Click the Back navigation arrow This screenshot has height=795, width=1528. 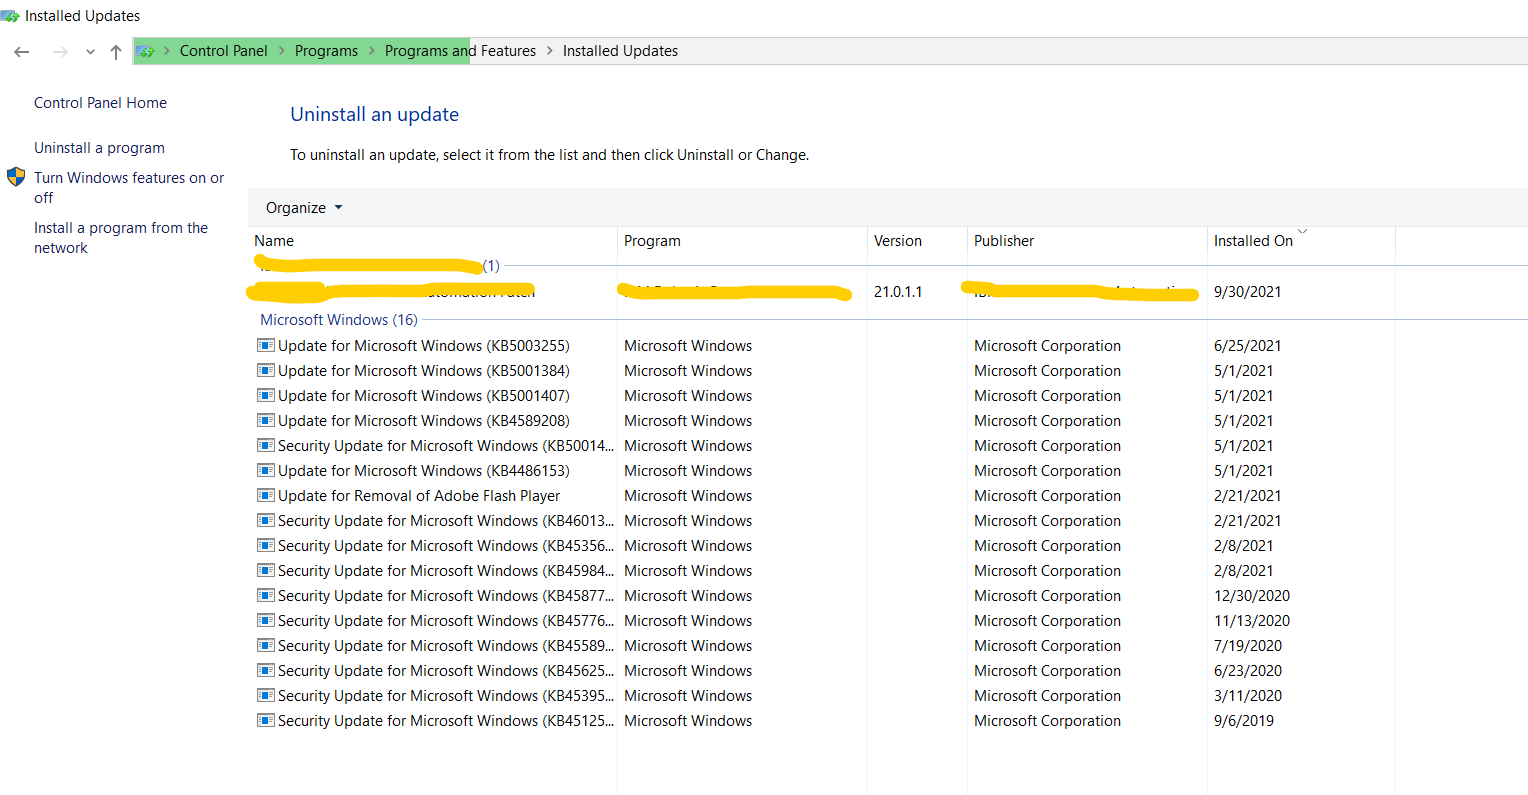pos(22,52)
